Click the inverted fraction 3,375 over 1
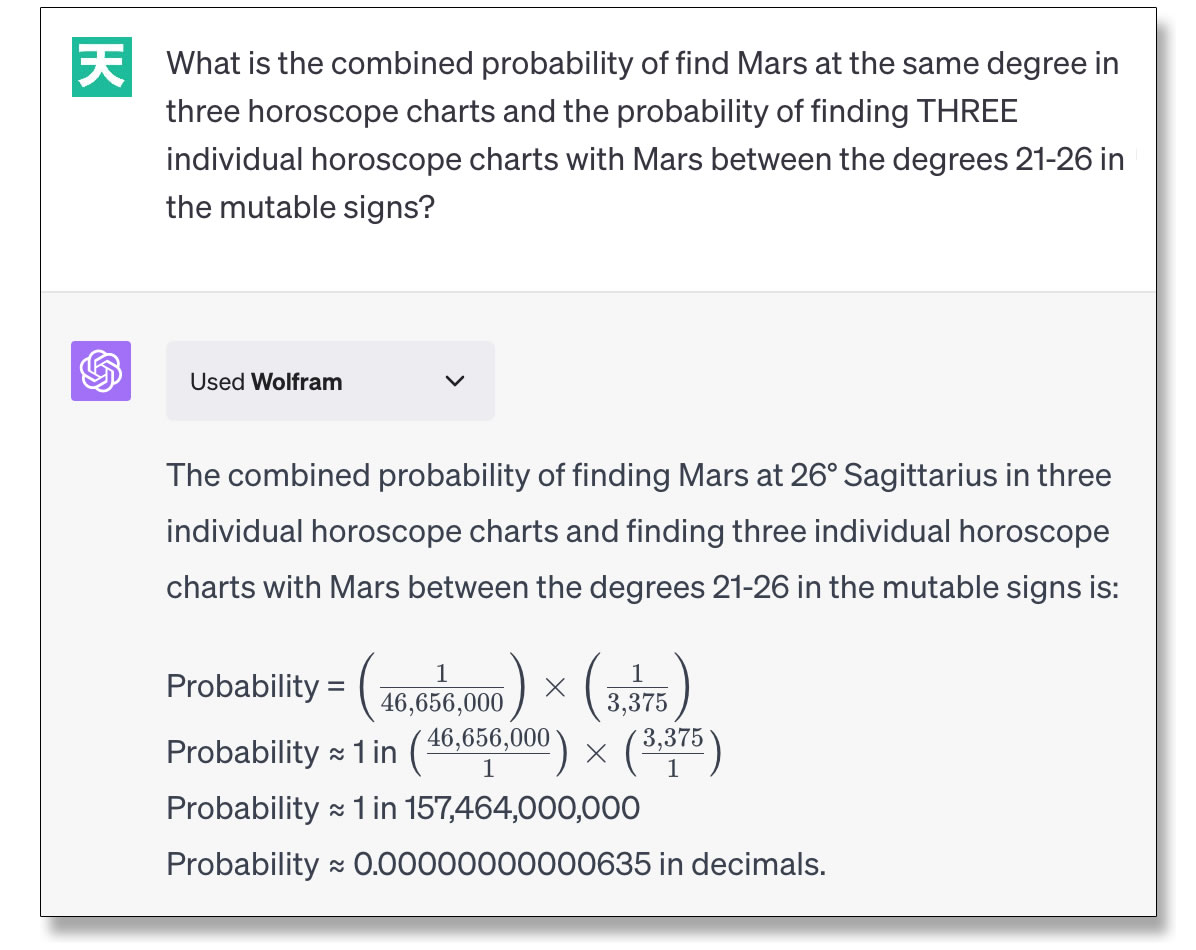The width and height of the screenshot is (1196, 950). [673, 752]
